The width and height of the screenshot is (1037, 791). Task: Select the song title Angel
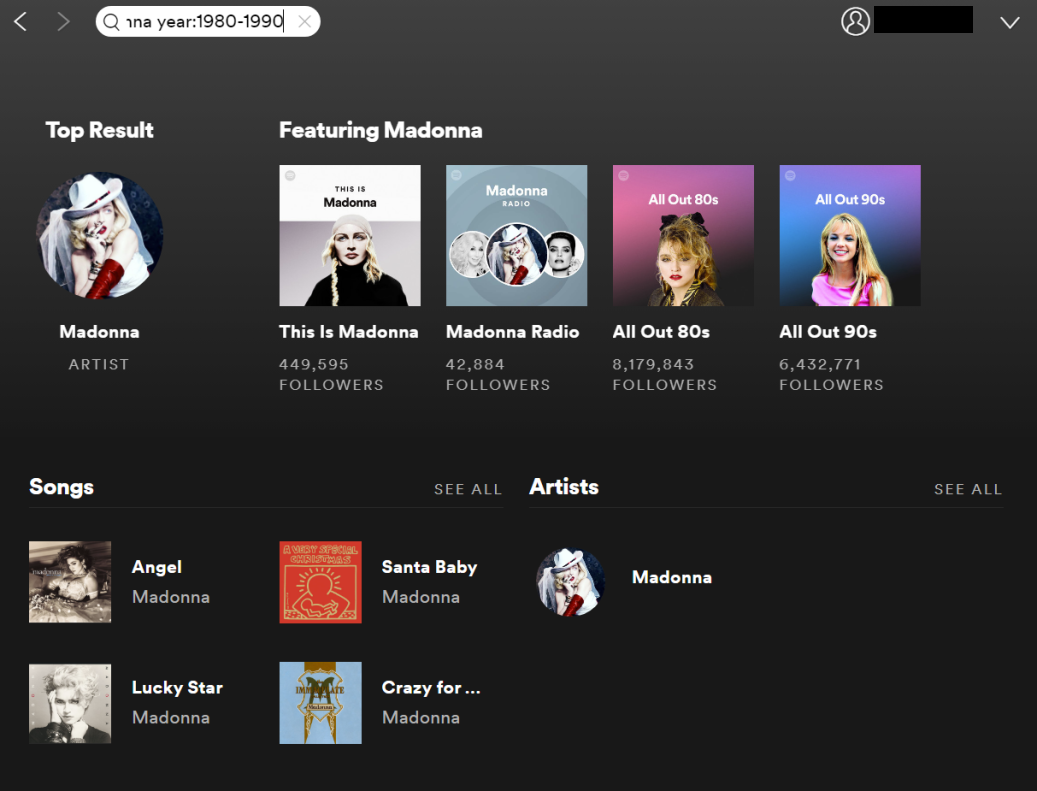(157, 567)
